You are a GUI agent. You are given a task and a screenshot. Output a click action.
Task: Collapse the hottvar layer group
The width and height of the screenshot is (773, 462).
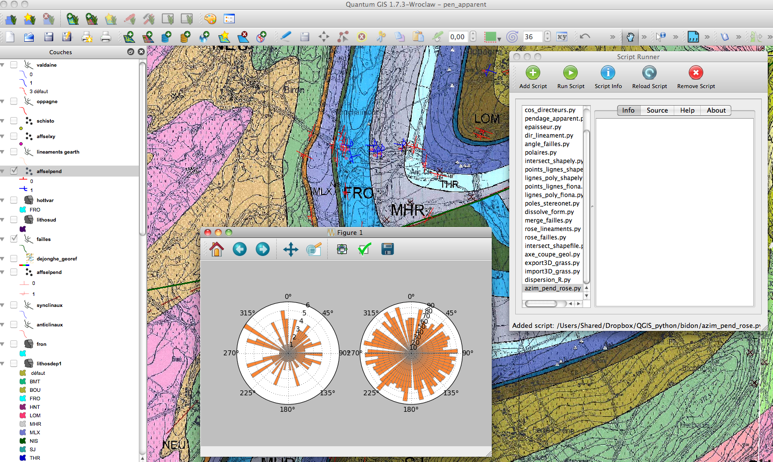4,200
